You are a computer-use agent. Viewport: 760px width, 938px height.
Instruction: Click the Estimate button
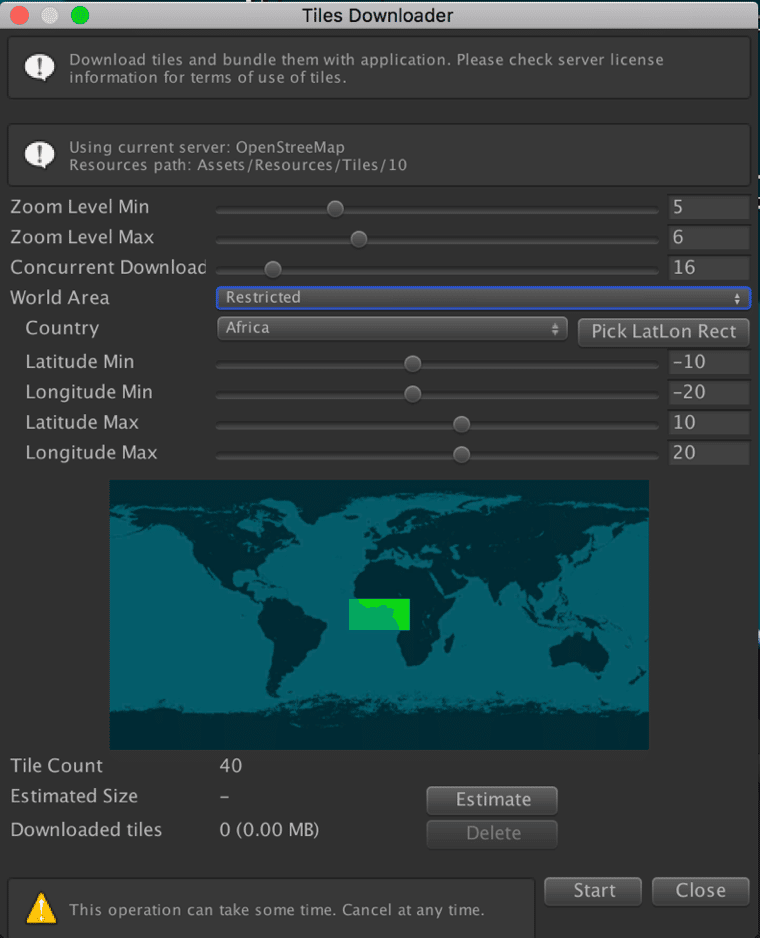pos(492,799)
